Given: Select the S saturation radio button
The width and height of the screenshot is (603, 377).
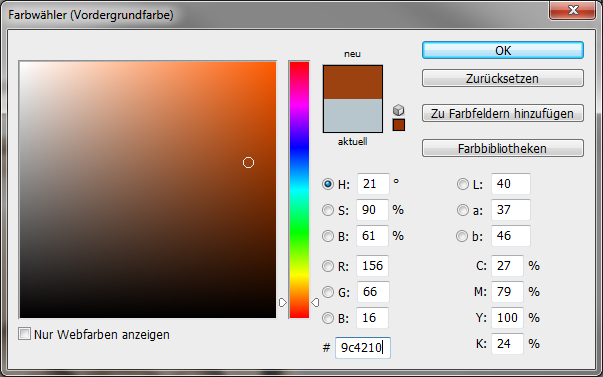Looking at the screenshot, I should pos(328,210).
